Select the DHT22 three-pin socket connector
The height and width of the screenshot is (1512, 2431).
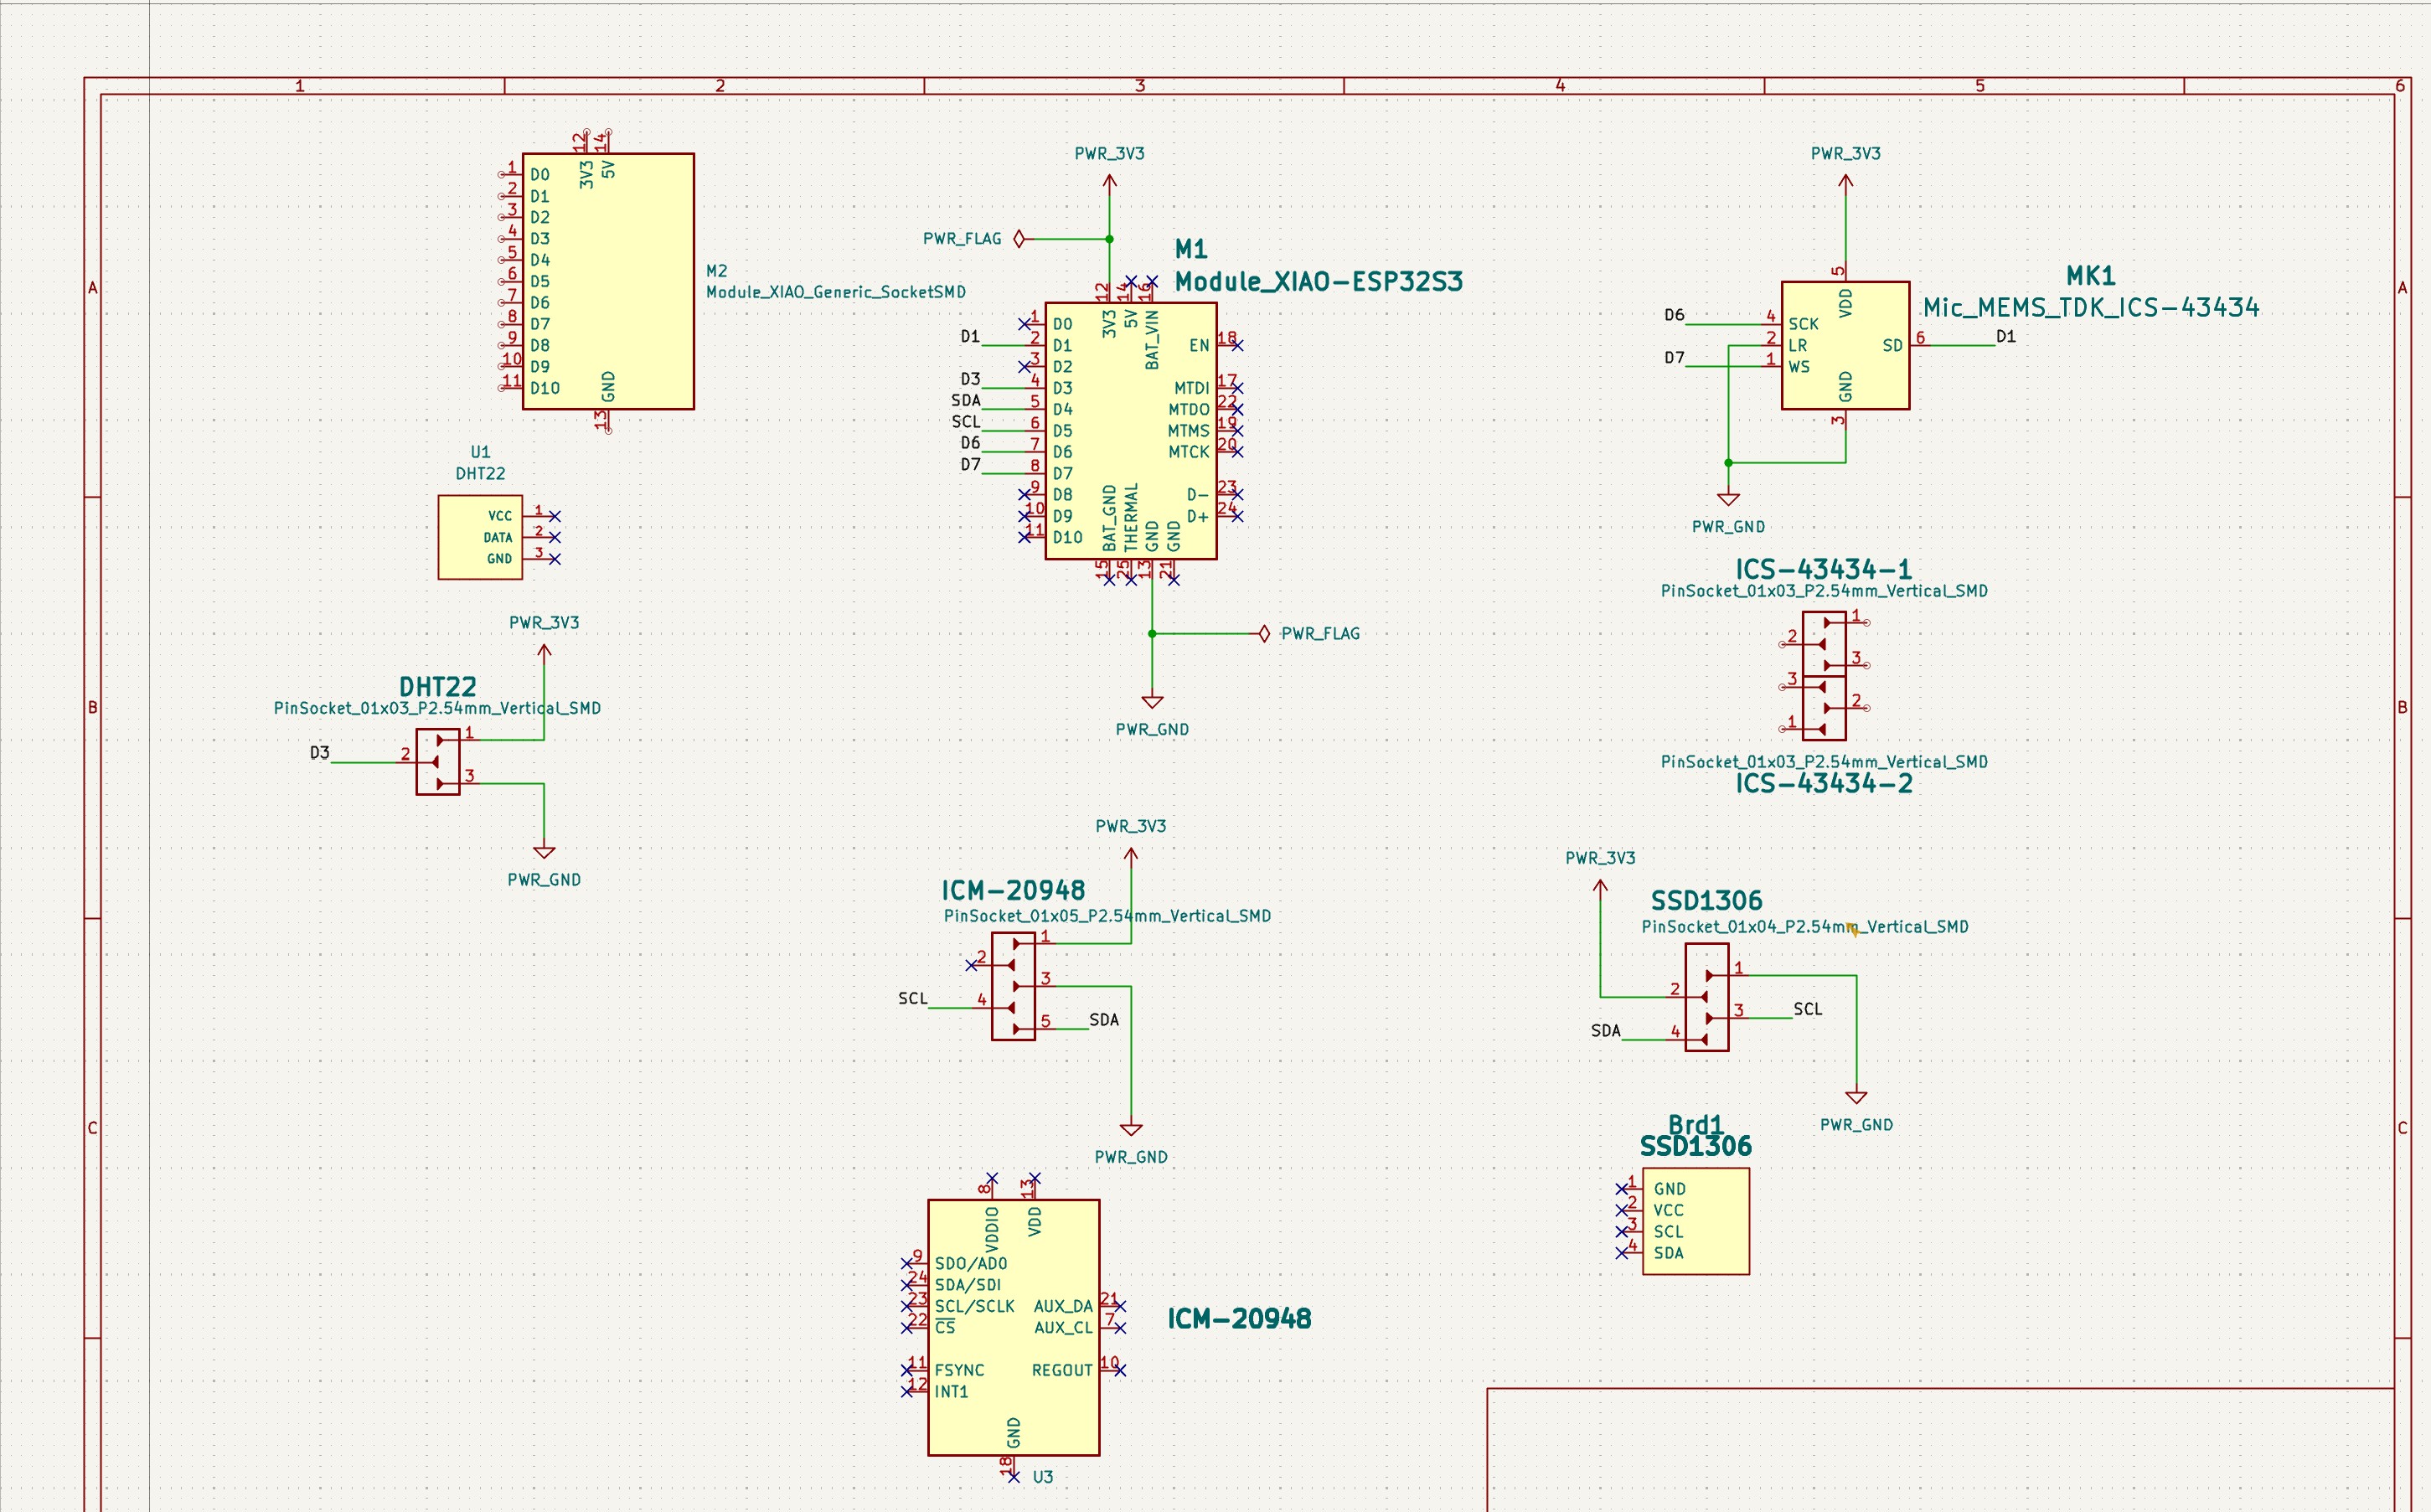click(x=438, y=762)
